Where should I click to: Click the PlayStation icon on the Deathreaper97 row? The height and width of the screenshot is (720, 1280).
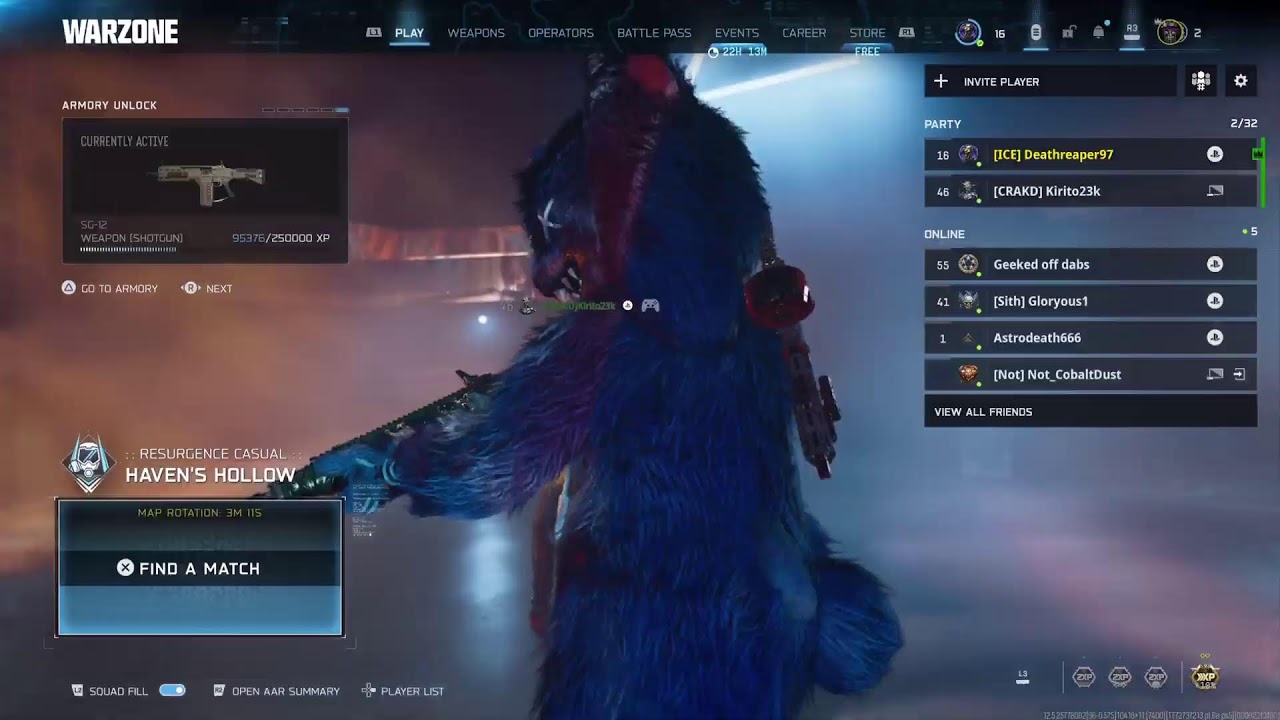coord(1215,154)
